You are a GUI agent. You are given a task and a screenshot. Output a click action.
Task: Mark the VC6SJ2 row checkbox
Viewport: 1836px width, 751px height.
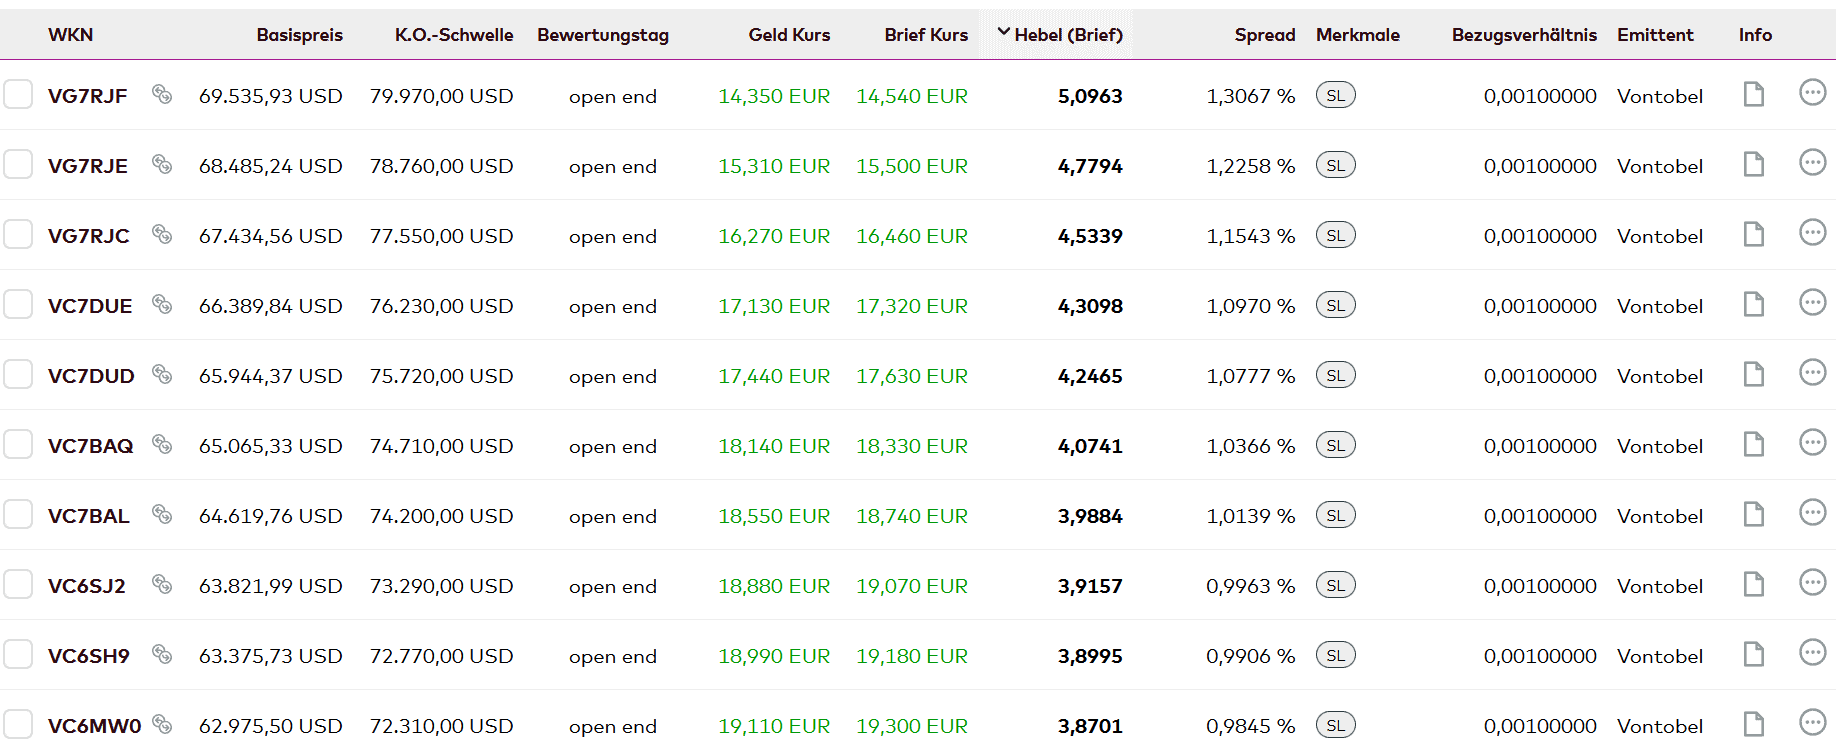pyautogui.click(x=18, y=585)
